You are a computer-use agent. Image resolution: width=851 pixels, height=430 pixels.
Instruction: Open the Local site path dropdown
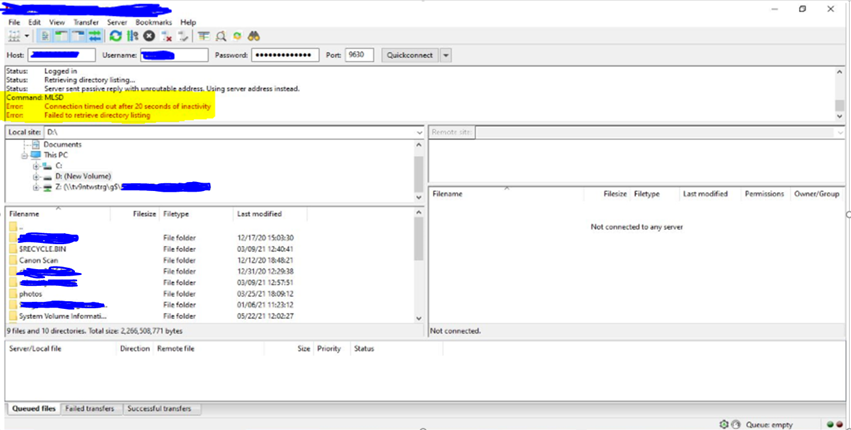click(x=417, y=132)
